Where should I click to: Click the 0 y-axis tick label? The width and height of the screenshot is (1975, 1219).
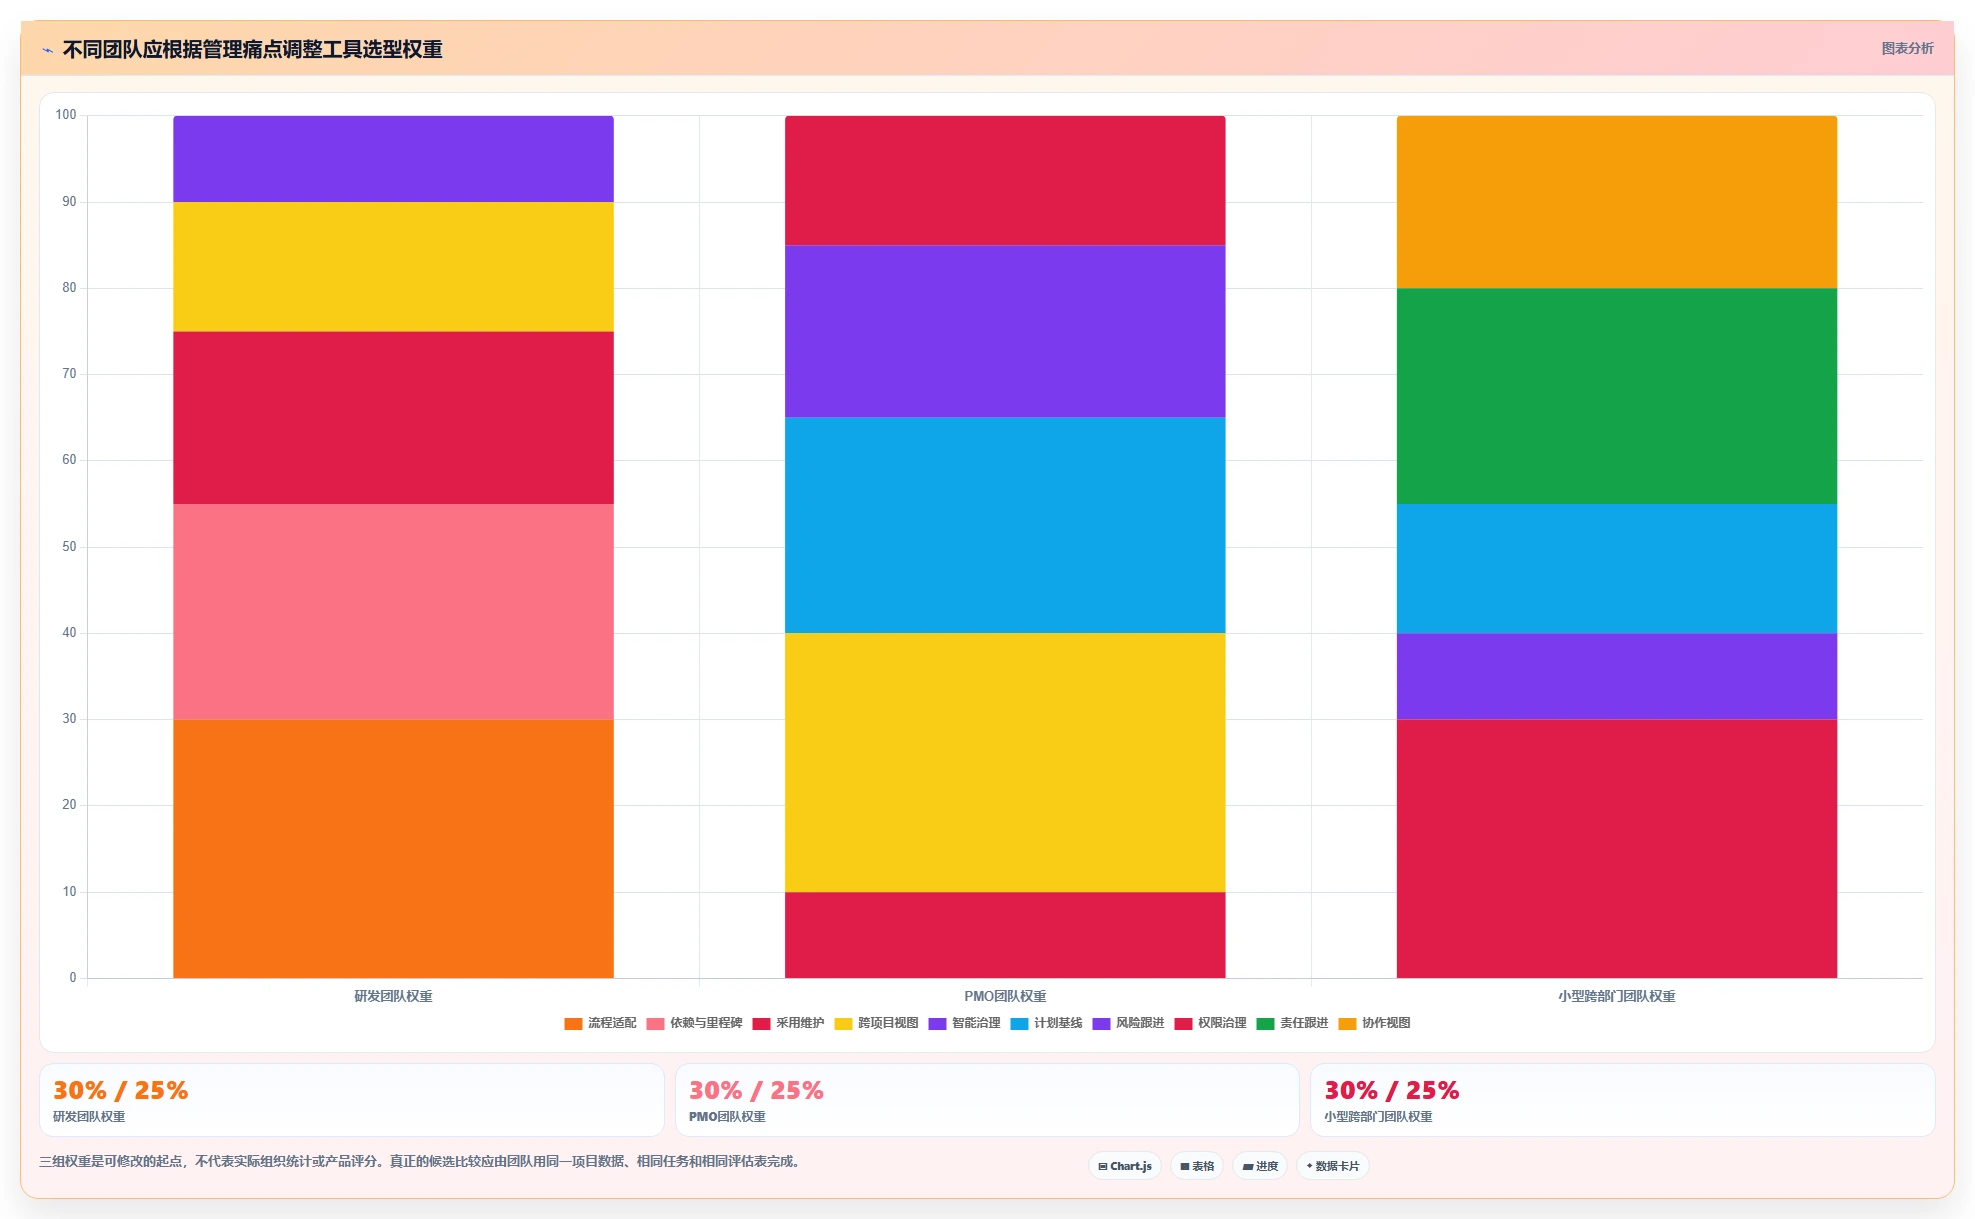(73, 978)
